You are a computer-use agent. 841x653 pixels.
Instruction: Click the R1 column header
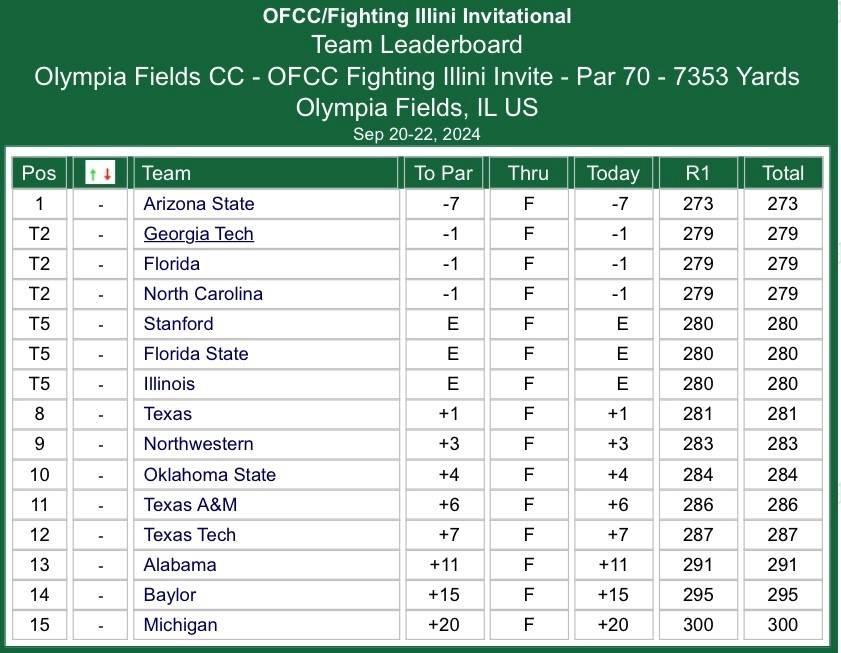pos(698,173)
